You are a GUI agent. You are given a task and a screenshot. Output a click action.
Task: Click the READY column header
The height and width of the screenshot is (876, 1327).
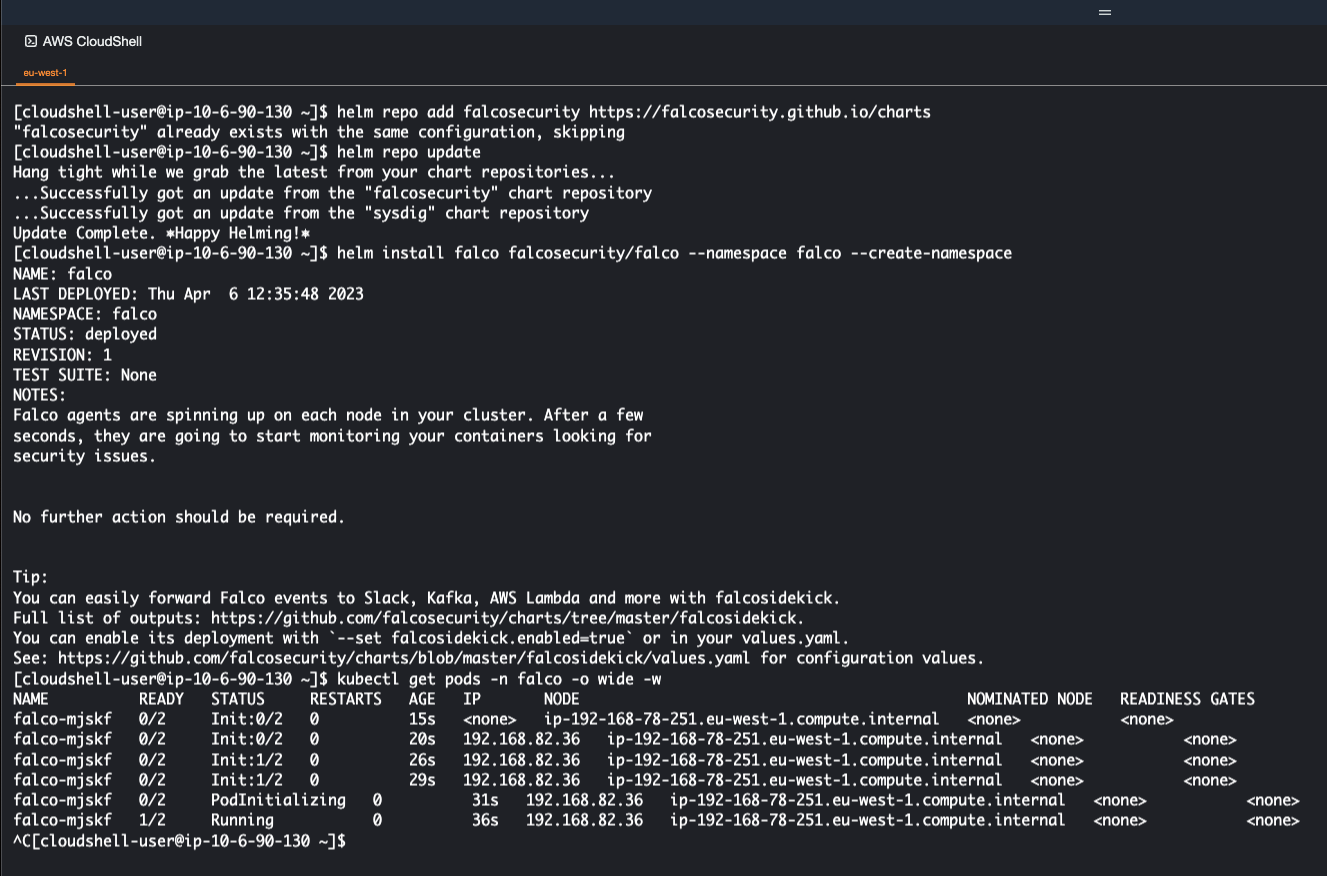click(x=161, y=698)
